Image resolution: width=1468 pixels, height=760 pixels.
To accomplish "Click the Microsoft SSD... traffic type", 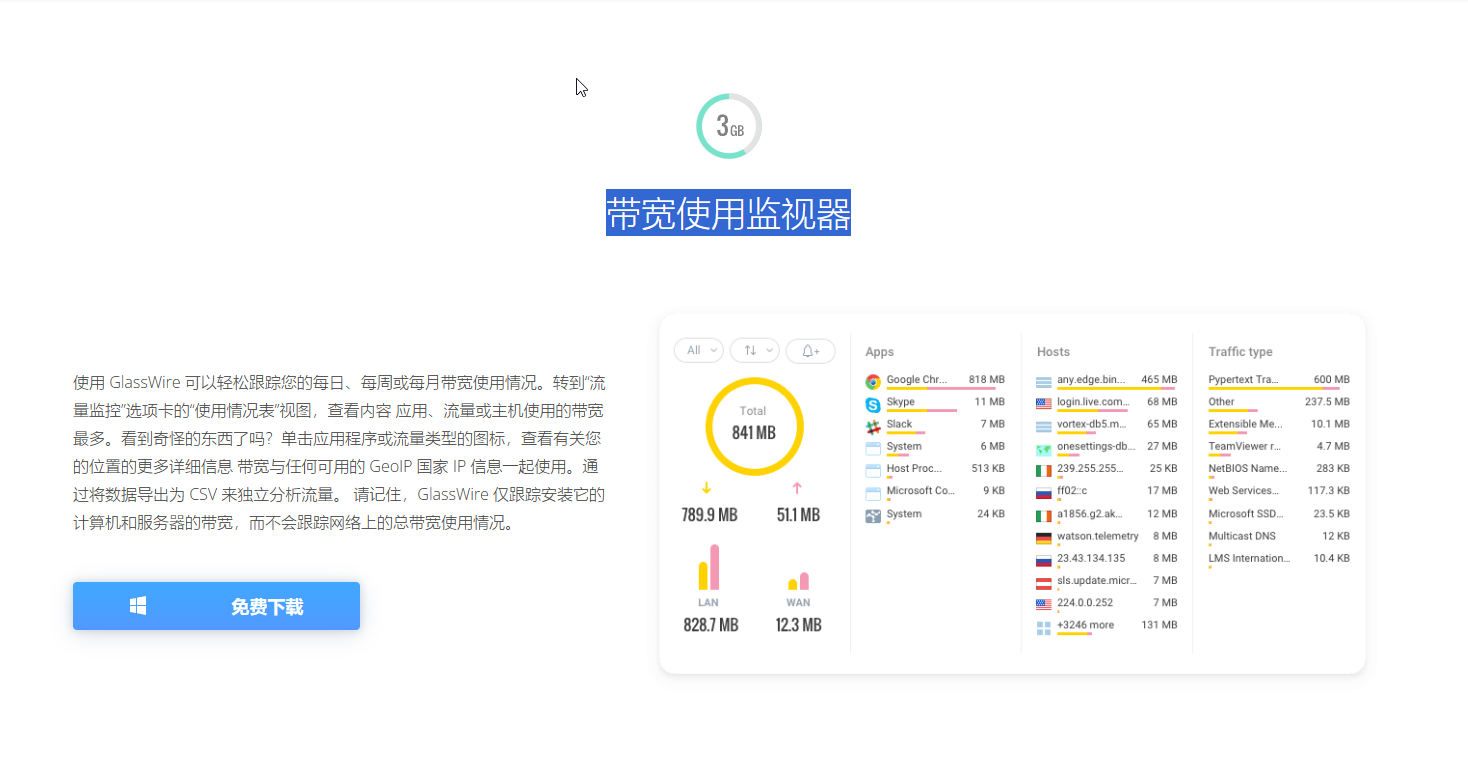I will (x=1245, y=513).
